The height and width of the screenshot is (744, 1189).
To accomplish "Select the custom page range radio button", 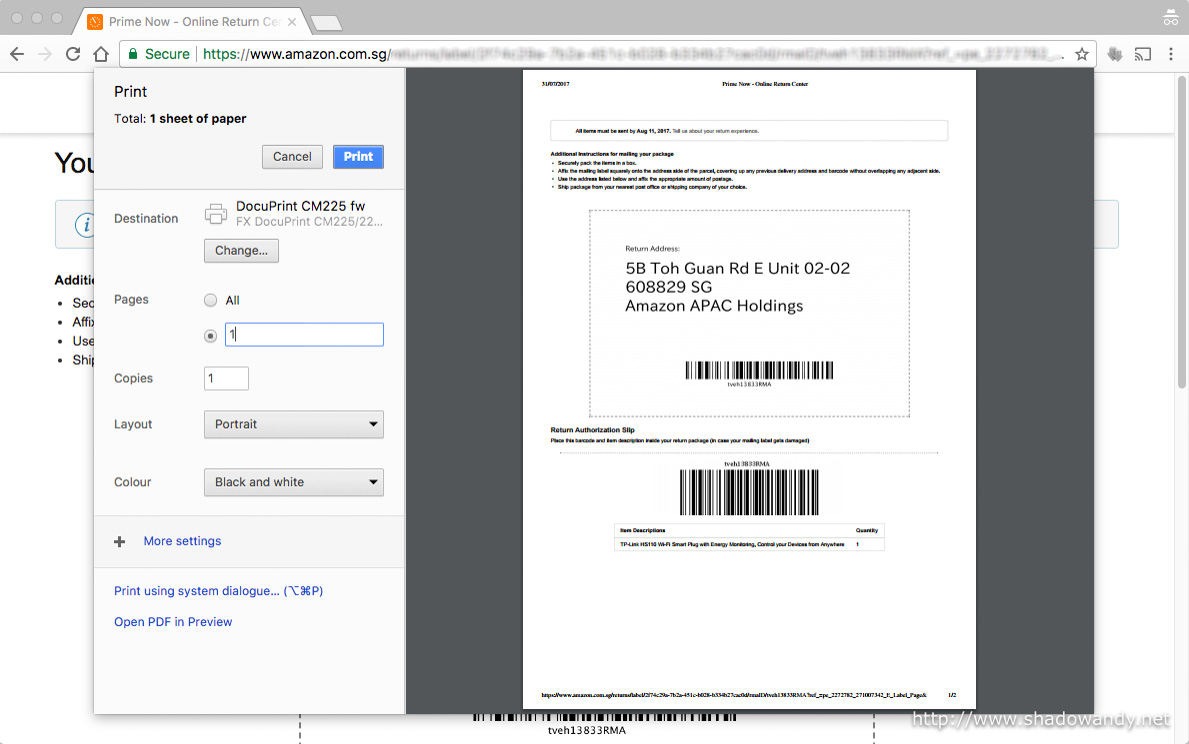I will pos(210,336).
